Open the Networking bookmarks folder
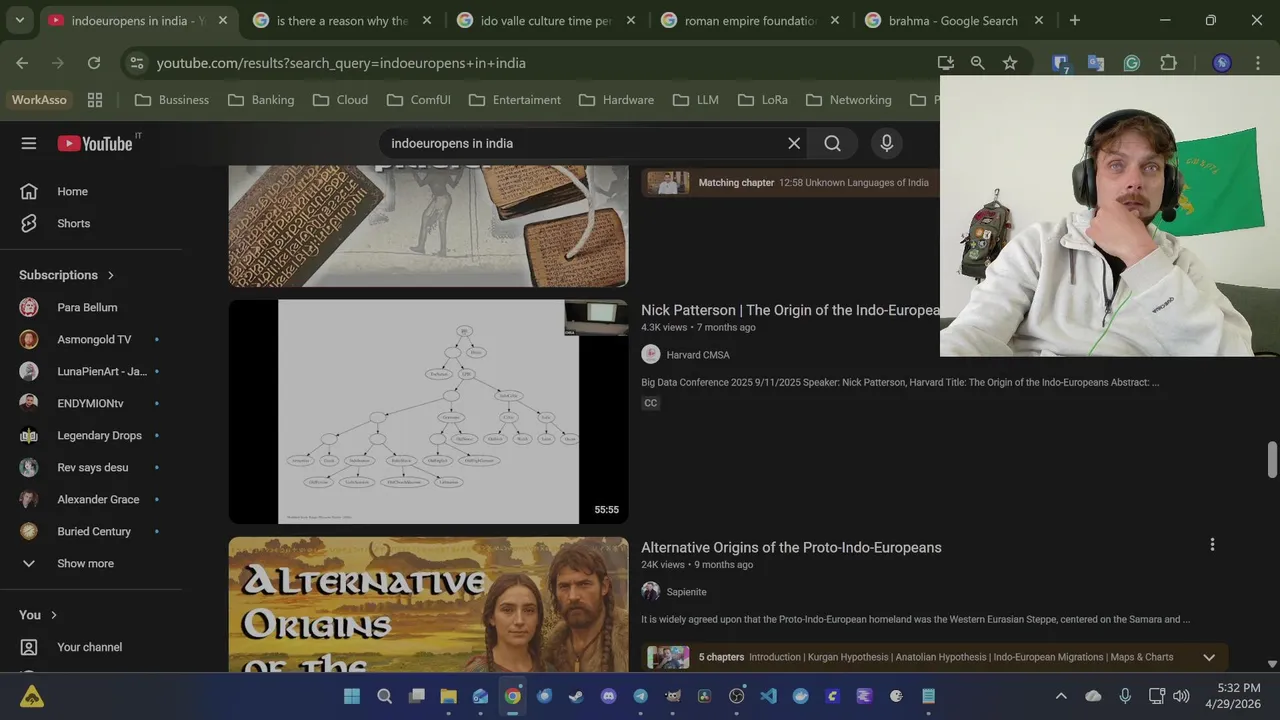Image resolution: width=1280 pixels, height=720 pixels. click(848, 100)
